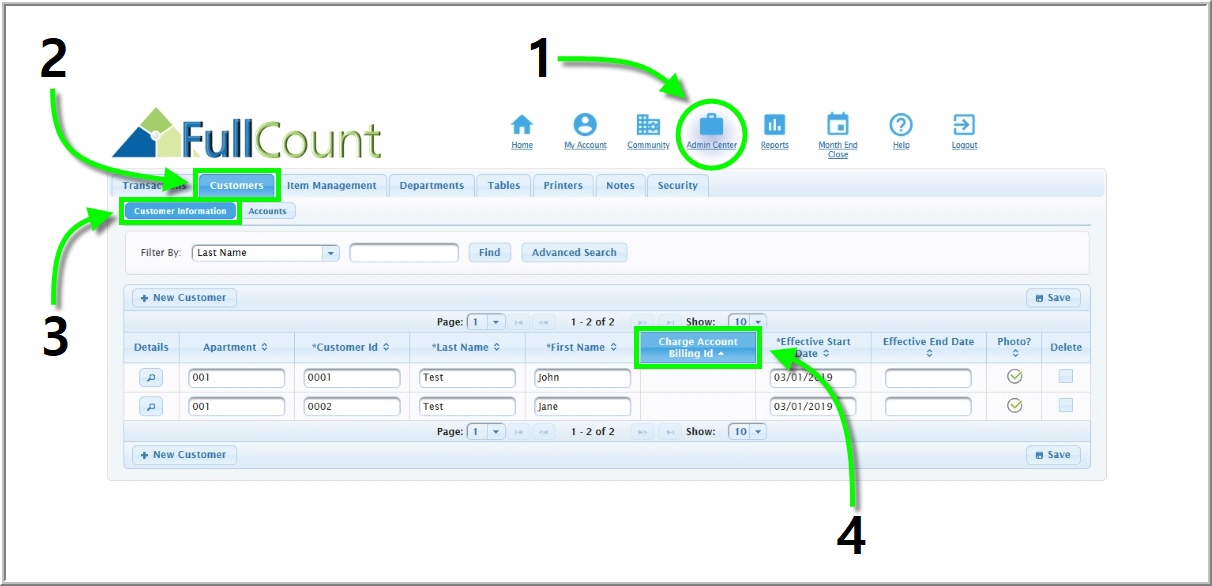The image size is (1212, 586).
Task: Click the filter search text field
Action: point(404,253)
